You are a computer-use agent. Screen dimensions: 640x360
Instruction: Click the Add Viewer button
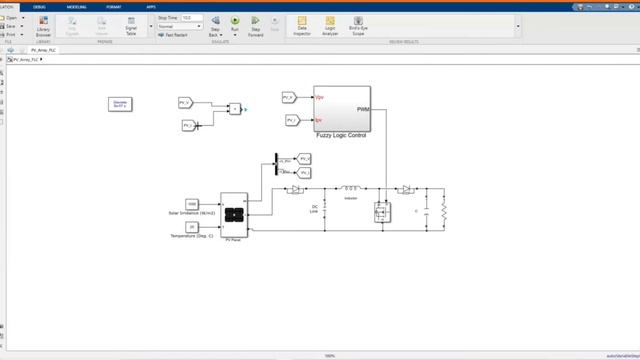[102, 27]
